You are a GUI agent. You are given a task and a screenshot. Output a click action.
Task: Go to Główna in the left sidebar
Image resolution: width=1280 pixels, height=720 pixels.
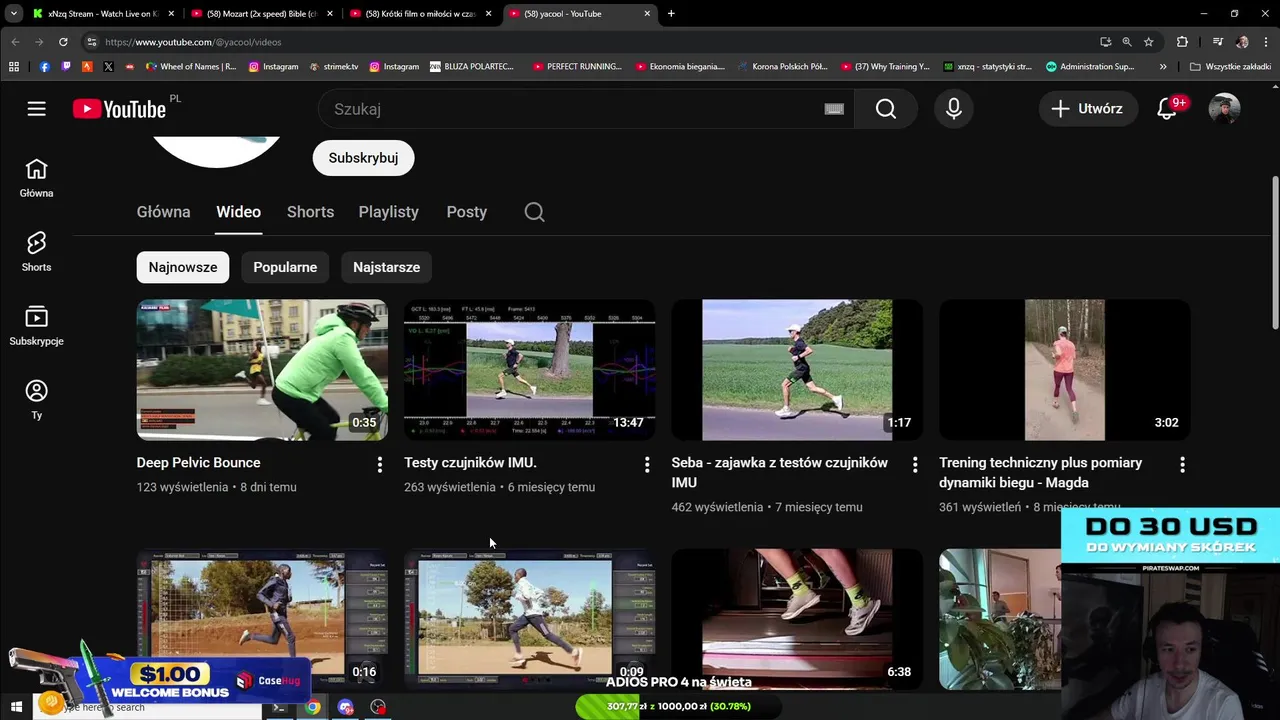coord(36,179)
